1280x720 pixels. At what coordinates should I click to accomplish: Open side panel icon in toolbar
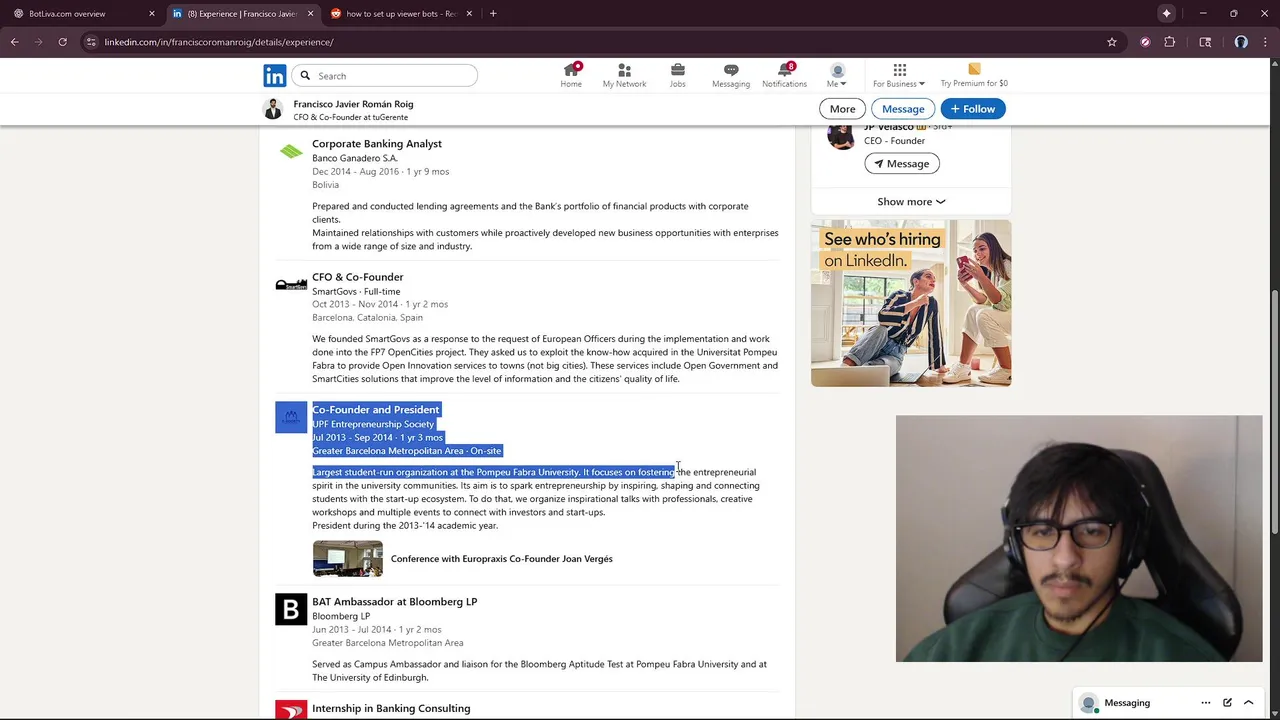coord(1205,42)
